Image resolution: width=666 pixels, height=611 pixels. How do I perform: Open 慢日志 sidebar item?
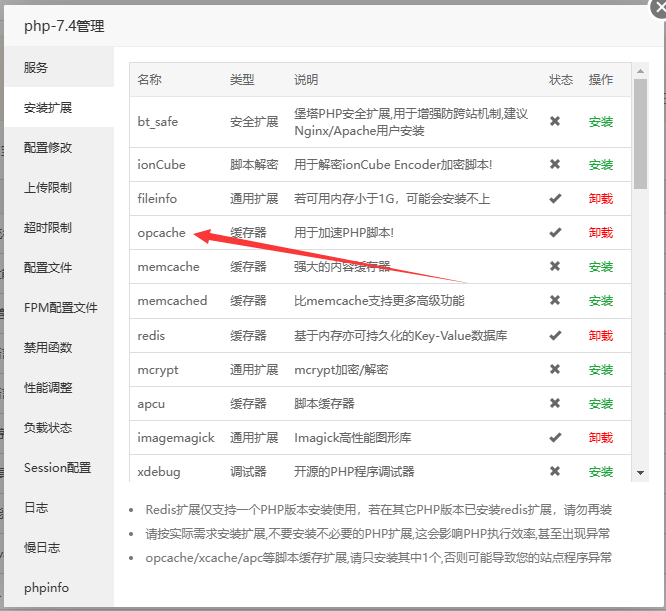[x=59, y=547]
